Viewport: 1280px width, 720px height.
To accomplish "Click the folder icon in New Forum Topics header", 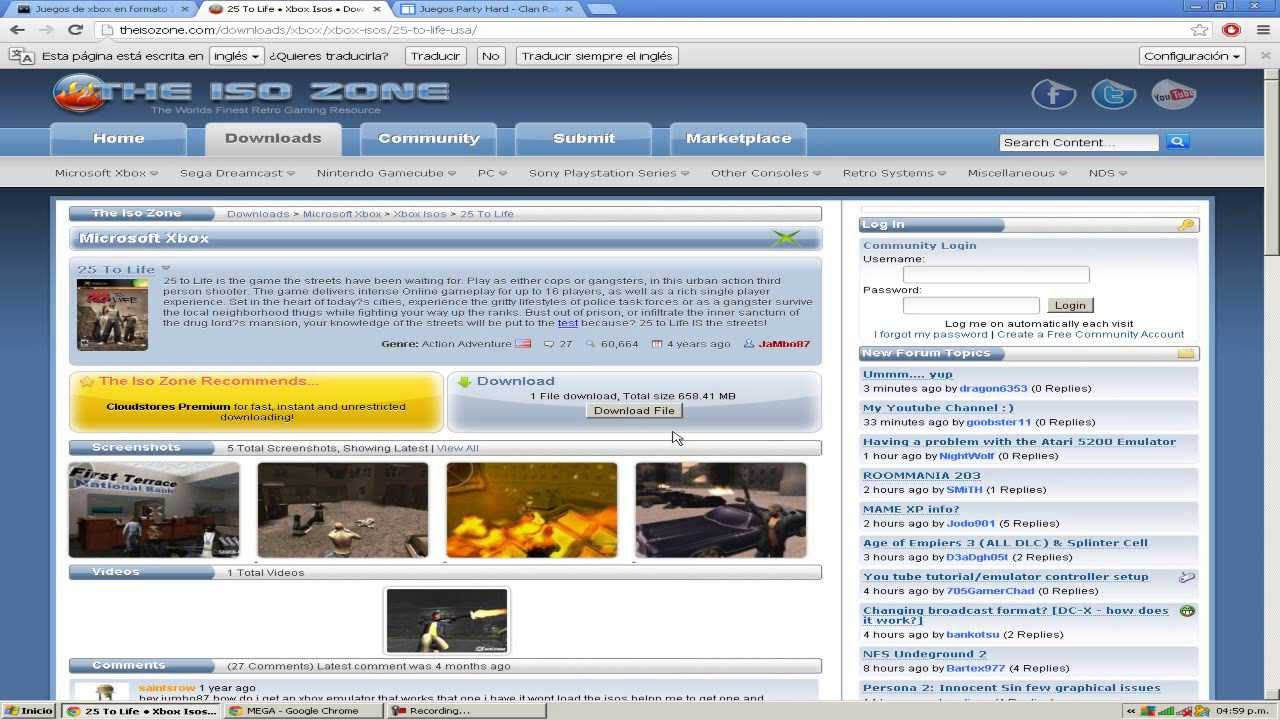I will point(1186,353).
